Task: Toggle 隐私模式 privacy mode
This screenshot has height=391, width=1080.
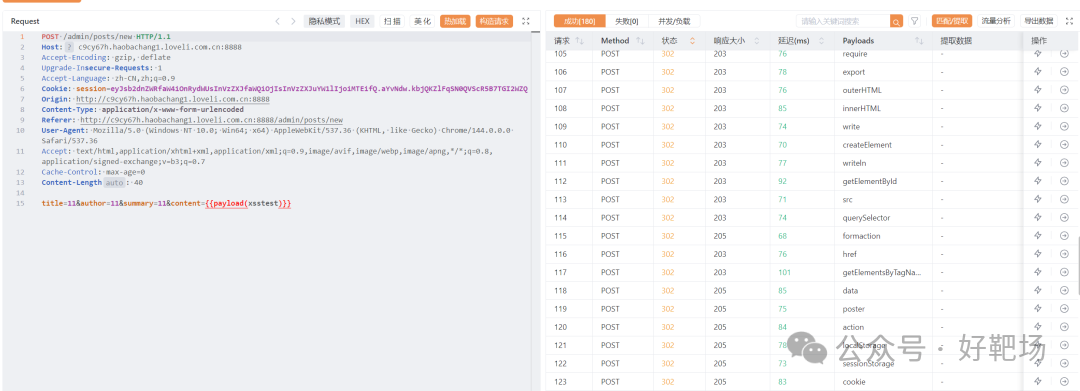Action: point(324,21)
